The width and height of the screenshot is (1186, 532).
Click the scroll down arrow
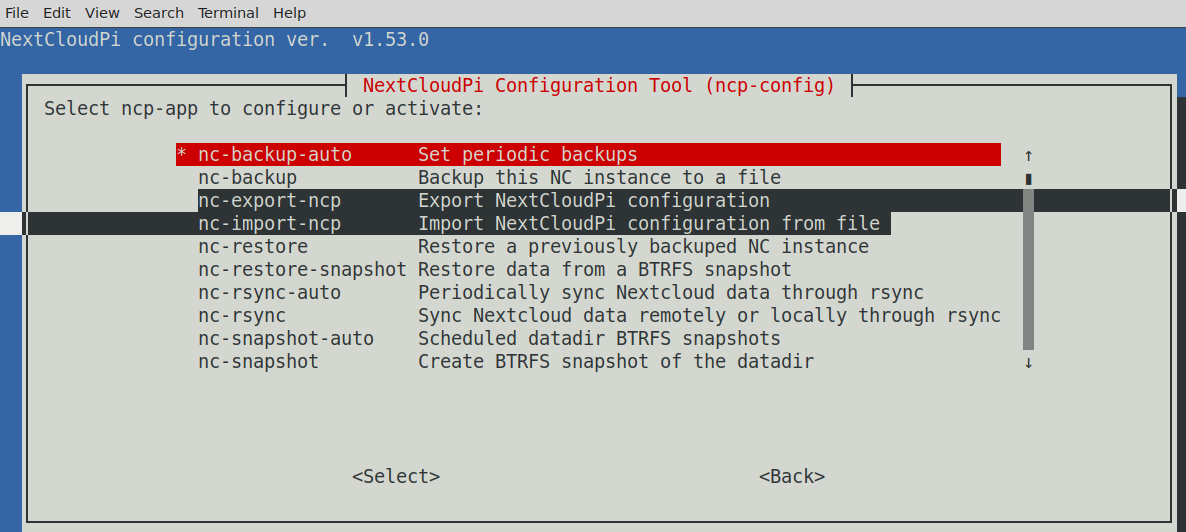click(1028, 362)
